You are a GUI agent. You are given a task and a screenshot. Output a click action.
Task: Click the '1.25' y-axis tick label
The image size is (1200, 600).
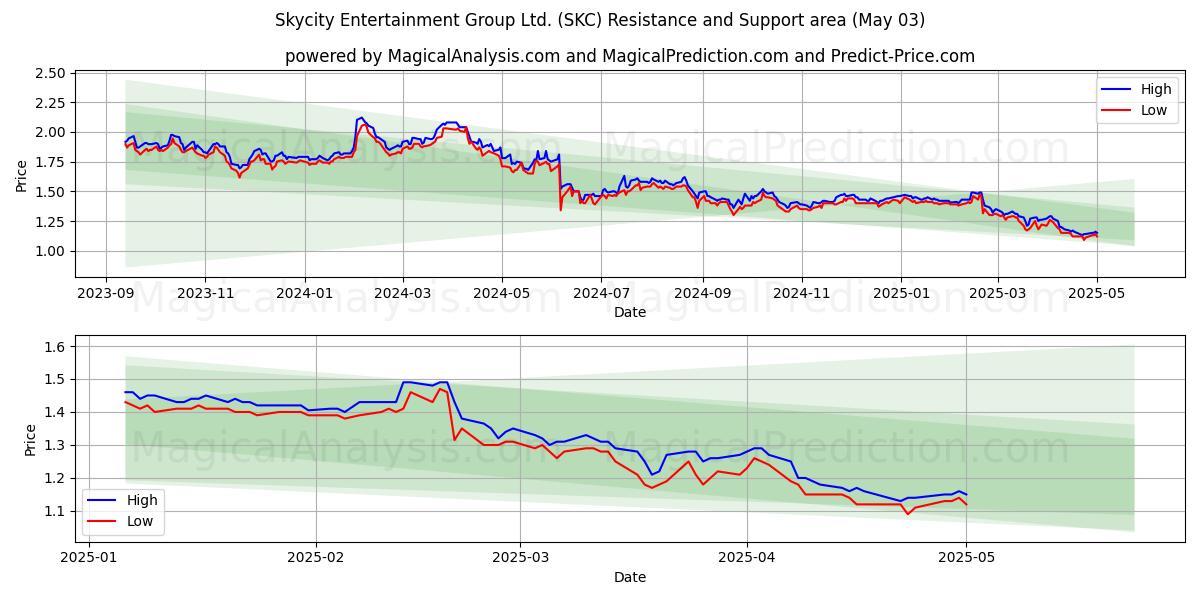(x=51, y=221)
